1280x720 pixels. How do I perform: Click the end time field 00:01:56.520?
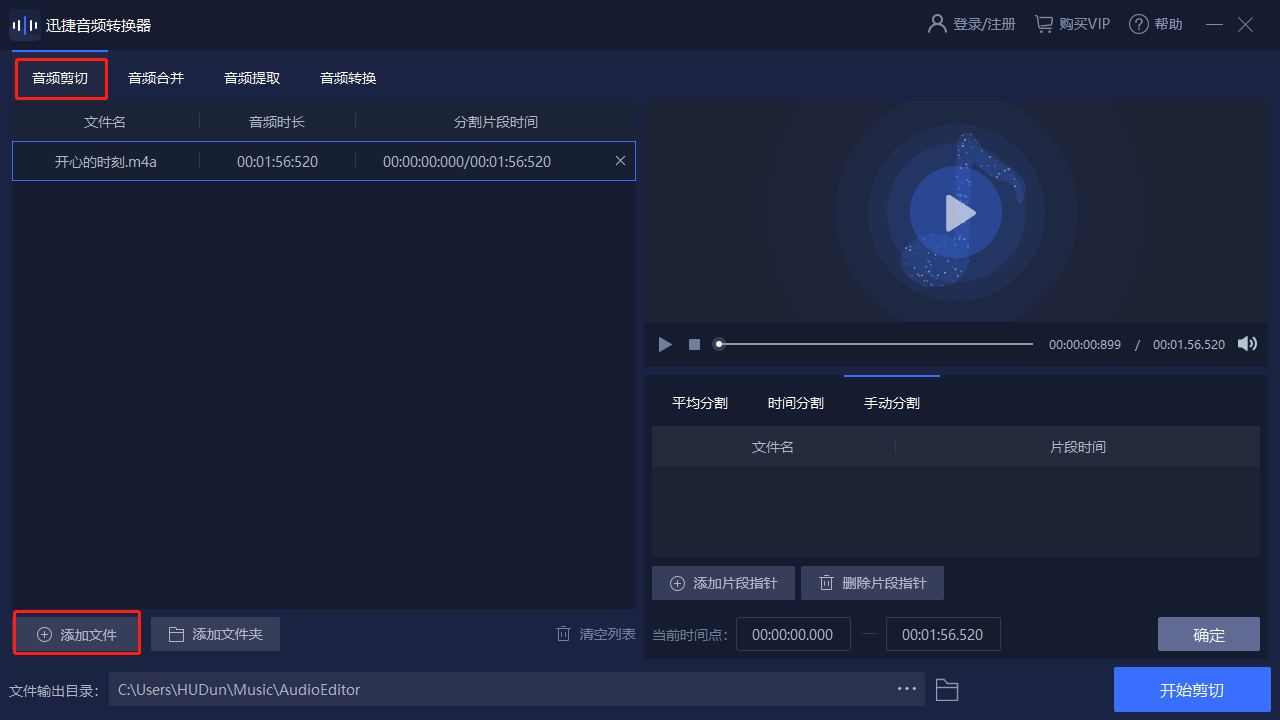[943, 634]
